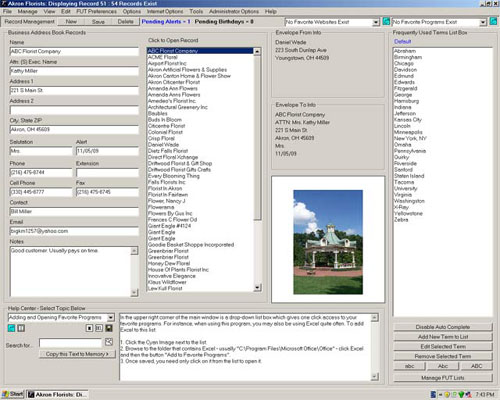The width and height of the screenshot is (500, 400).
Task: Click the New record button
Action: pos(71,22)
